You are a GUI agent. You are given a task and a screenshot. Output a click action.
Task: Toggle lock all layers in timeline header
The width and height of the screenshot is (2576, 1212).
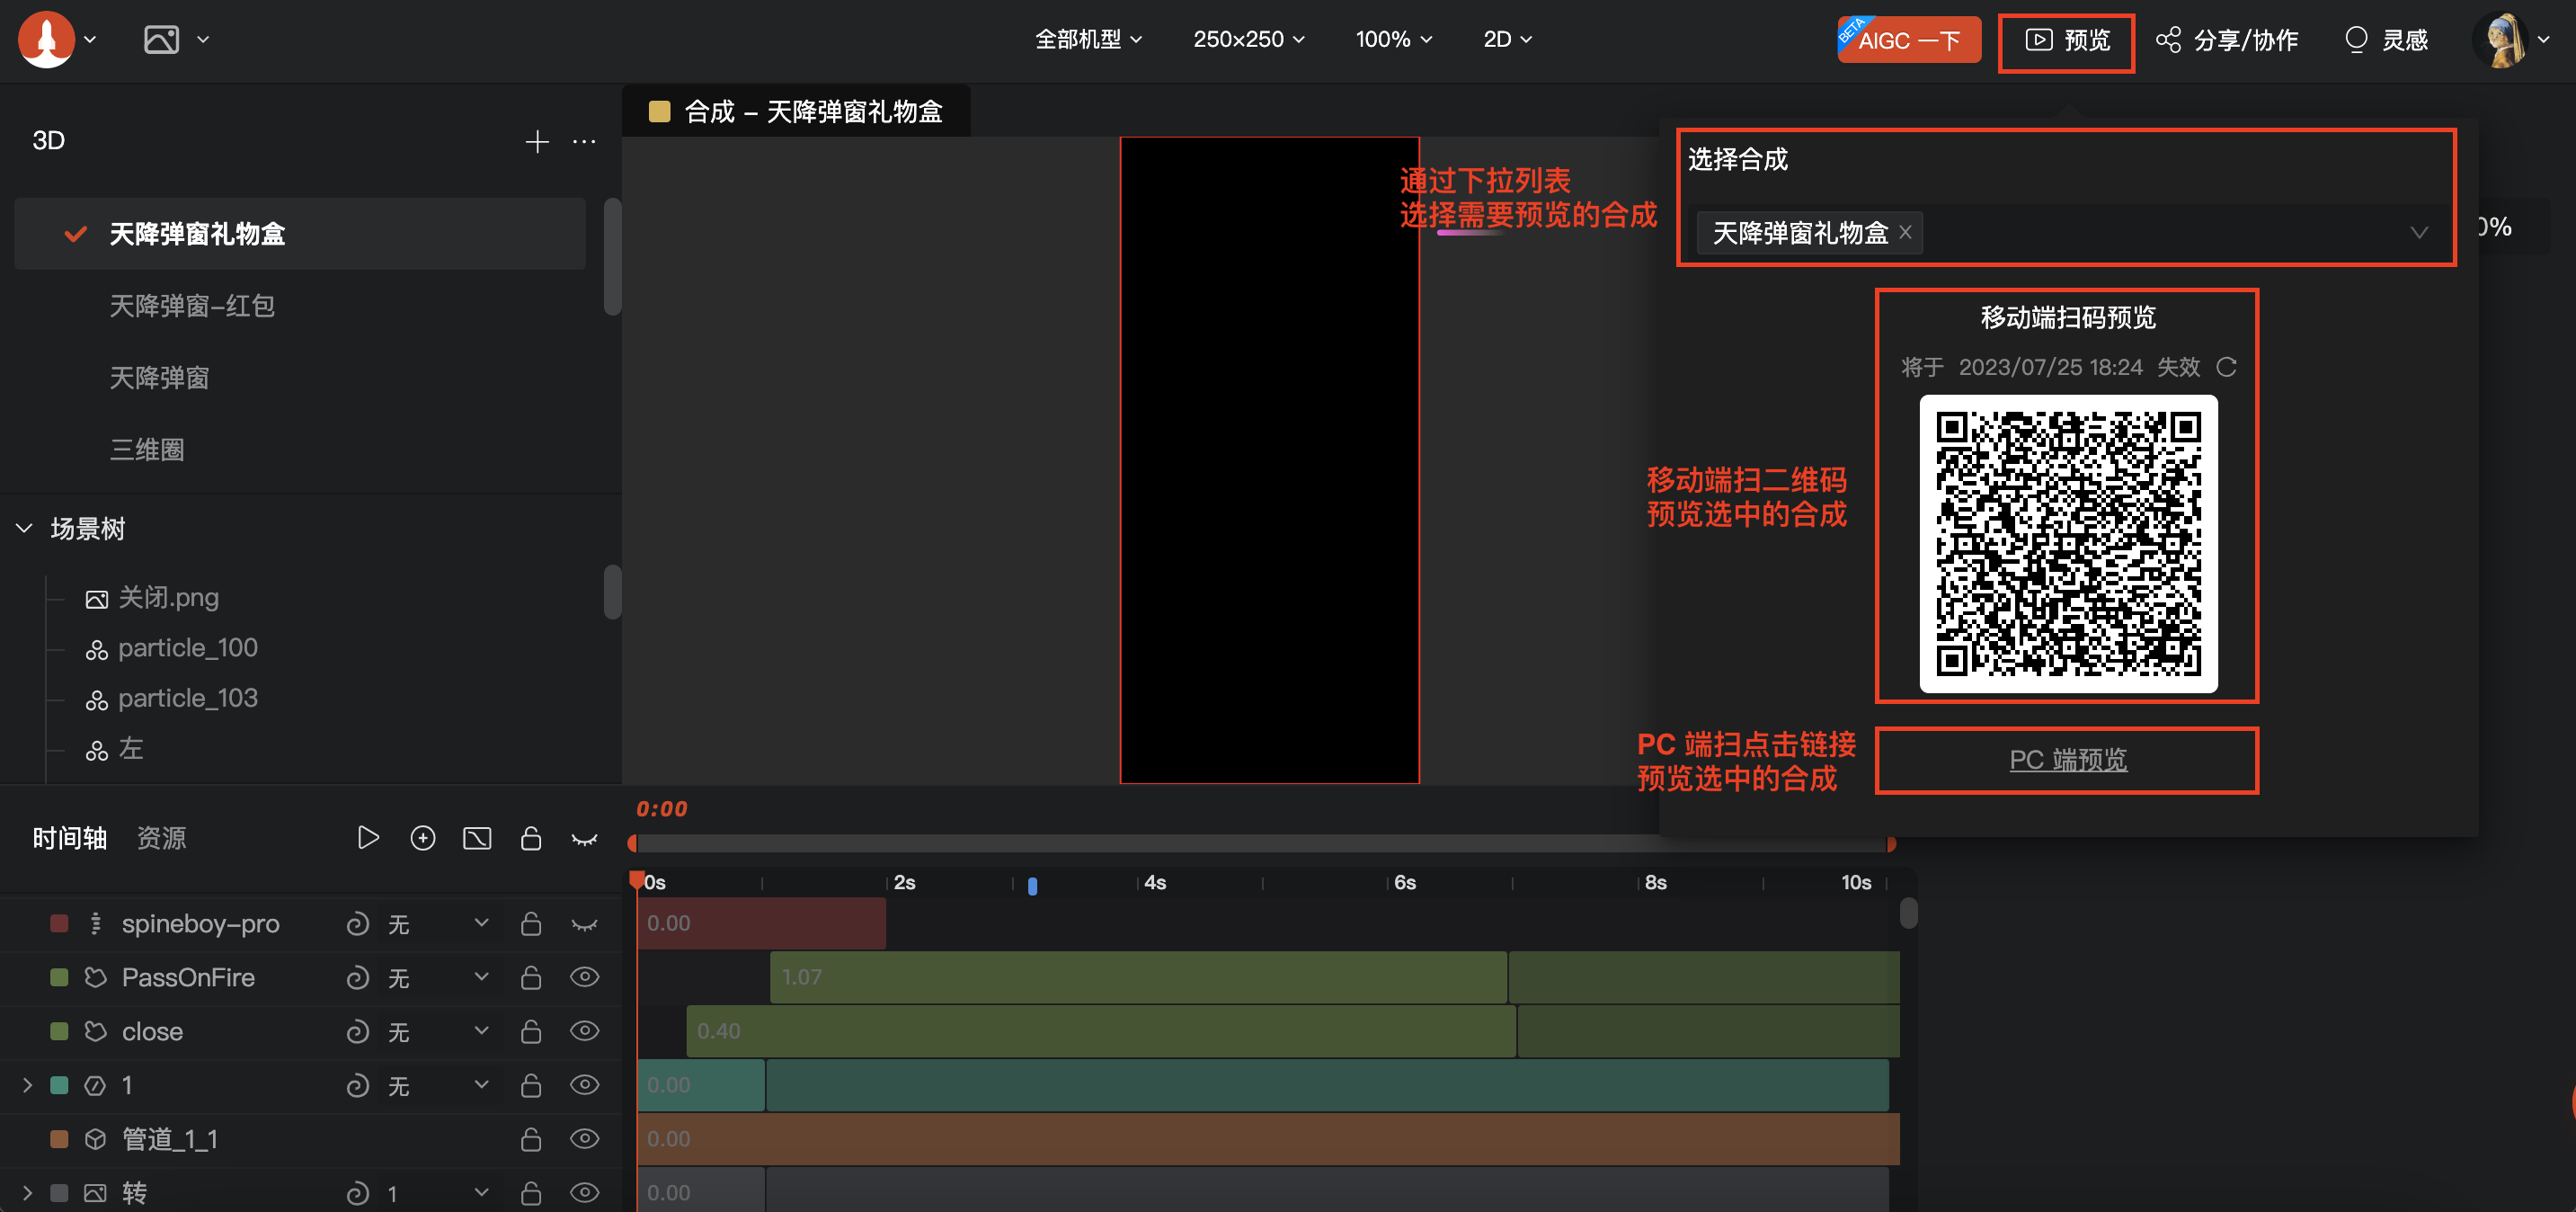click(x=531, y=837)
